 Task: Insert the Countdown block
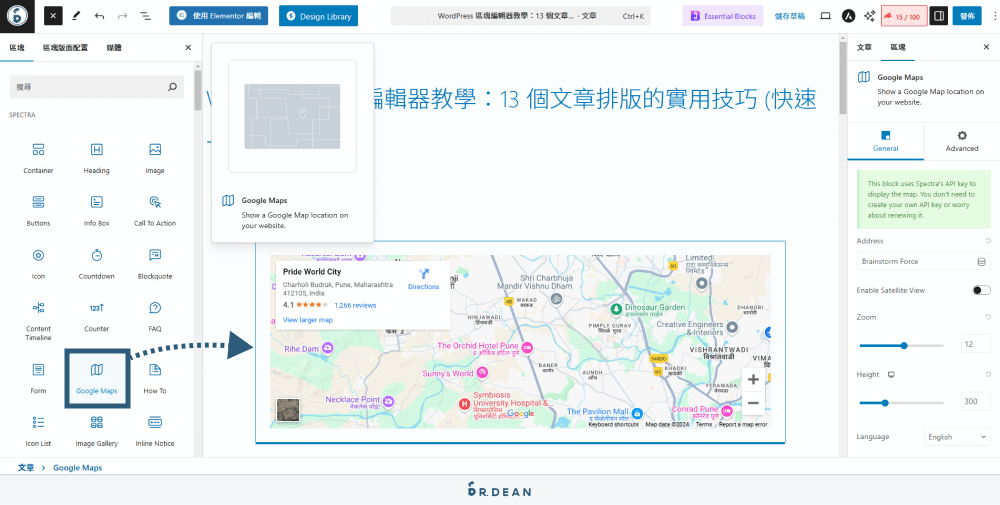96,265
